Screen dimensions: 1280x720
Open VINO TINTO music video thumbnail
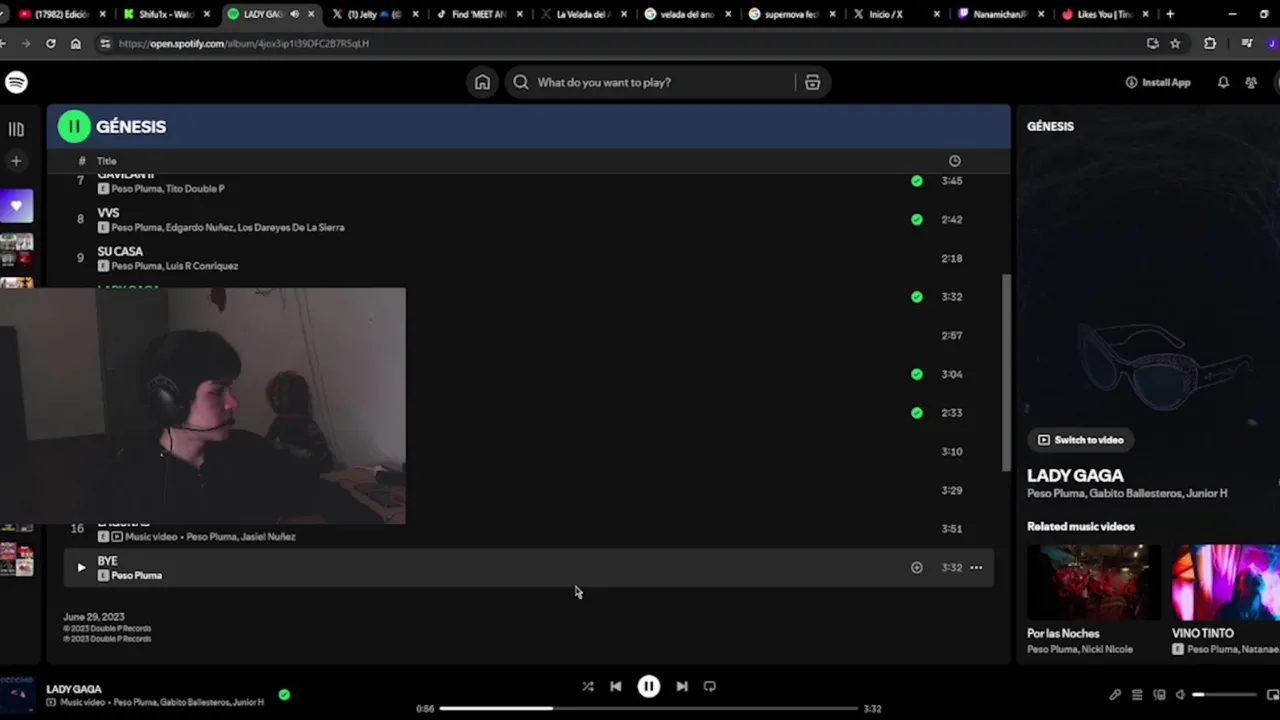click(x=1226, y=583)
